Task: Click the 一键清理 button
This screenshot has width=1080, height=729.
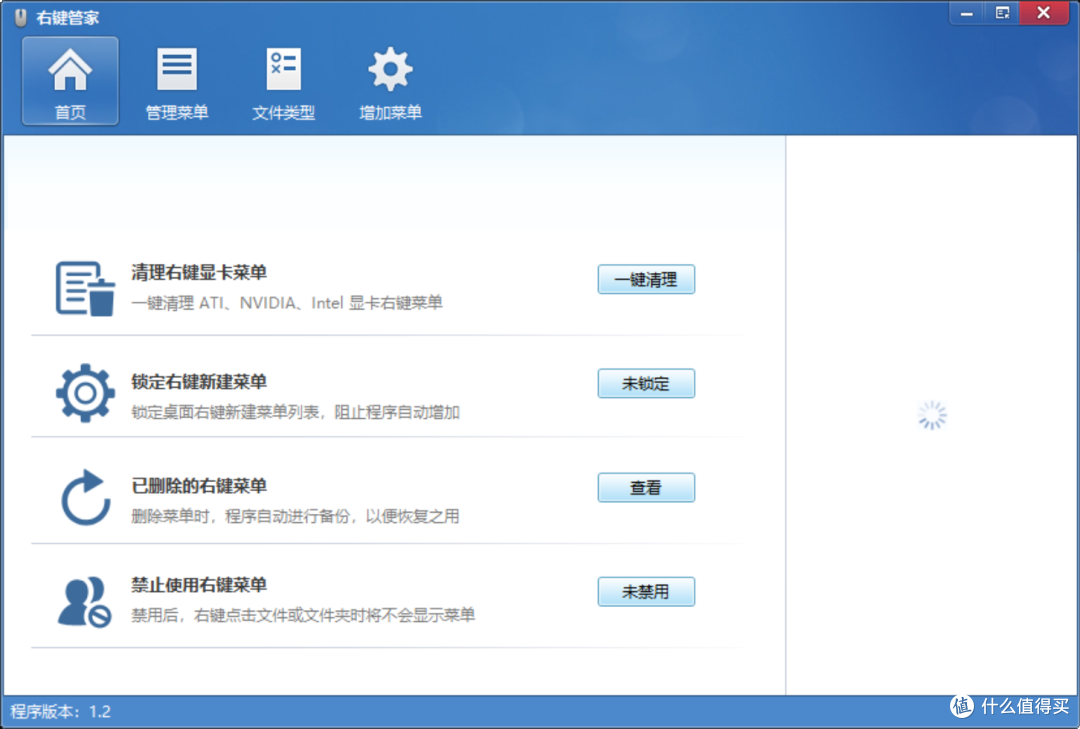Action: pyautogui.click(x=646, y=280)
